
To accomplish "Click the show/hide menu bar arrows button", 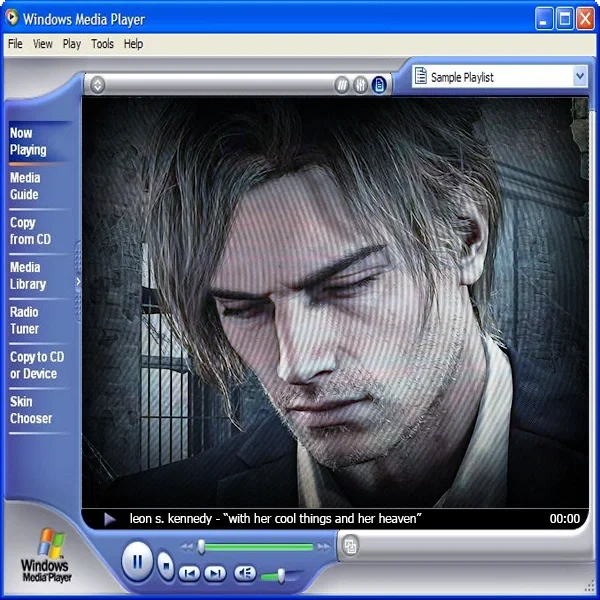I will pos(98,85).
